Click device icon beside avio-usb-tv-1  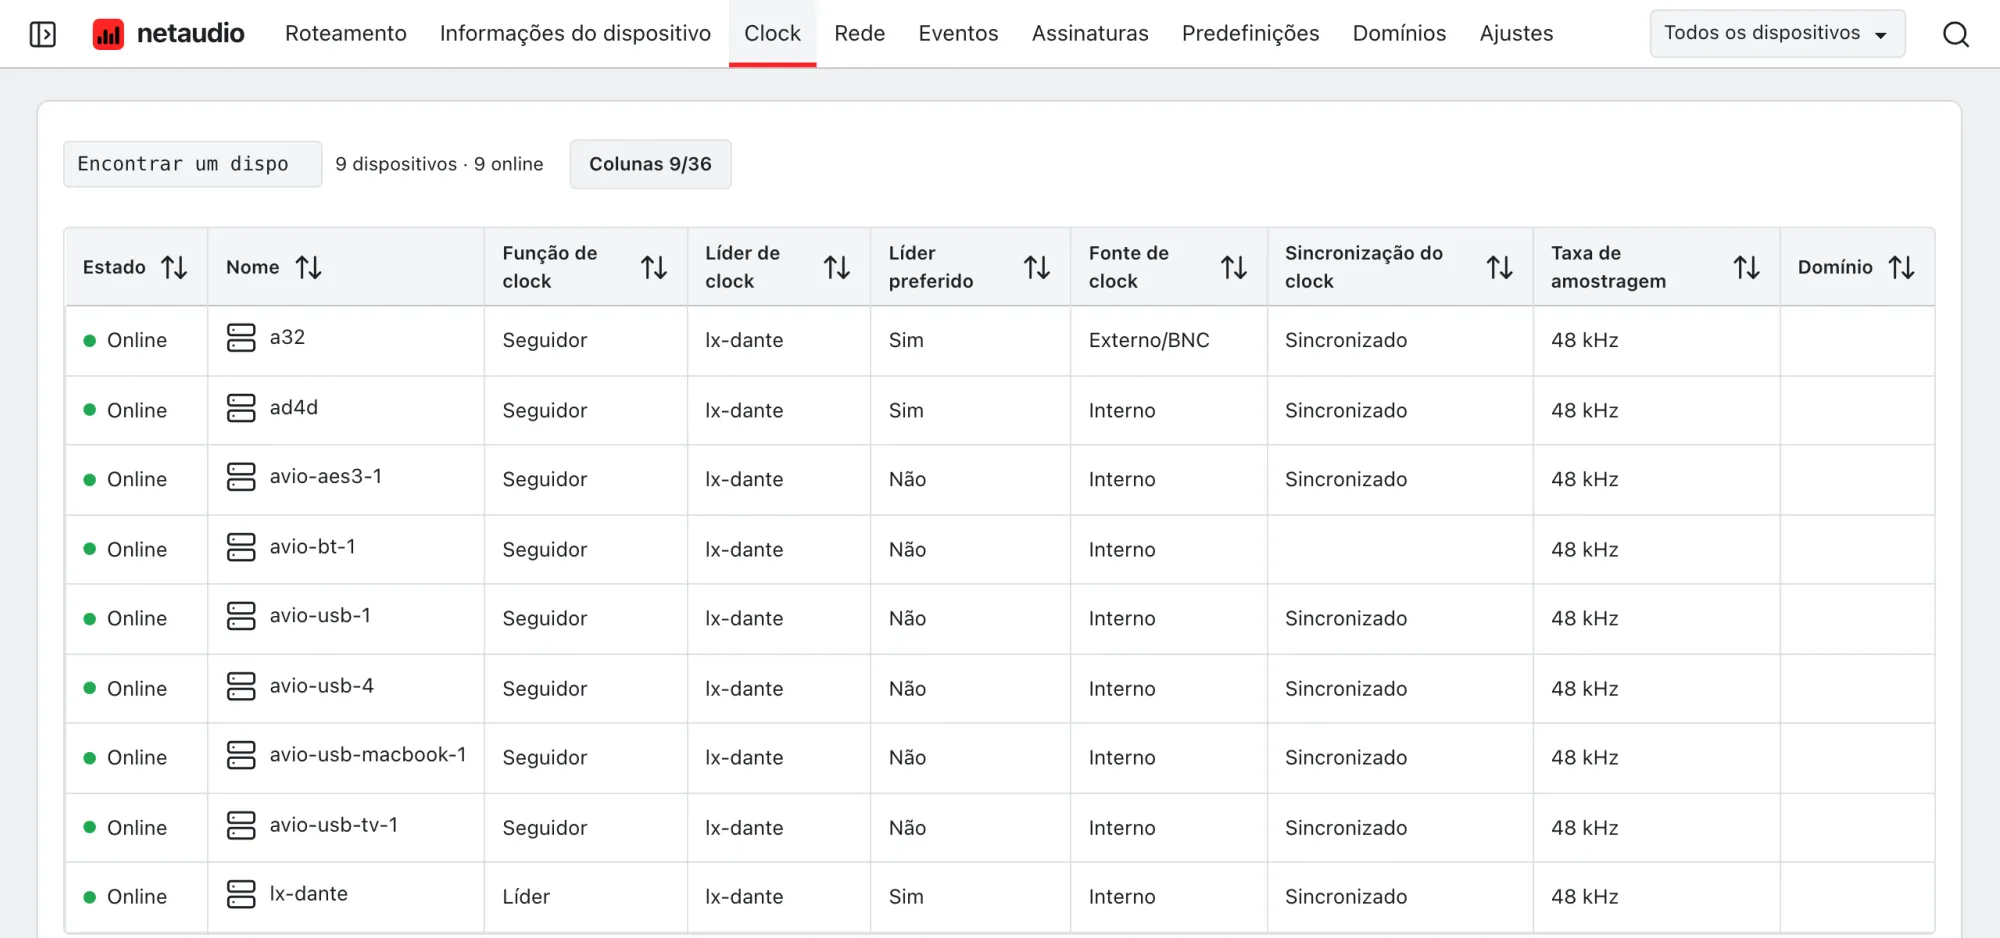tap(241, 825)
